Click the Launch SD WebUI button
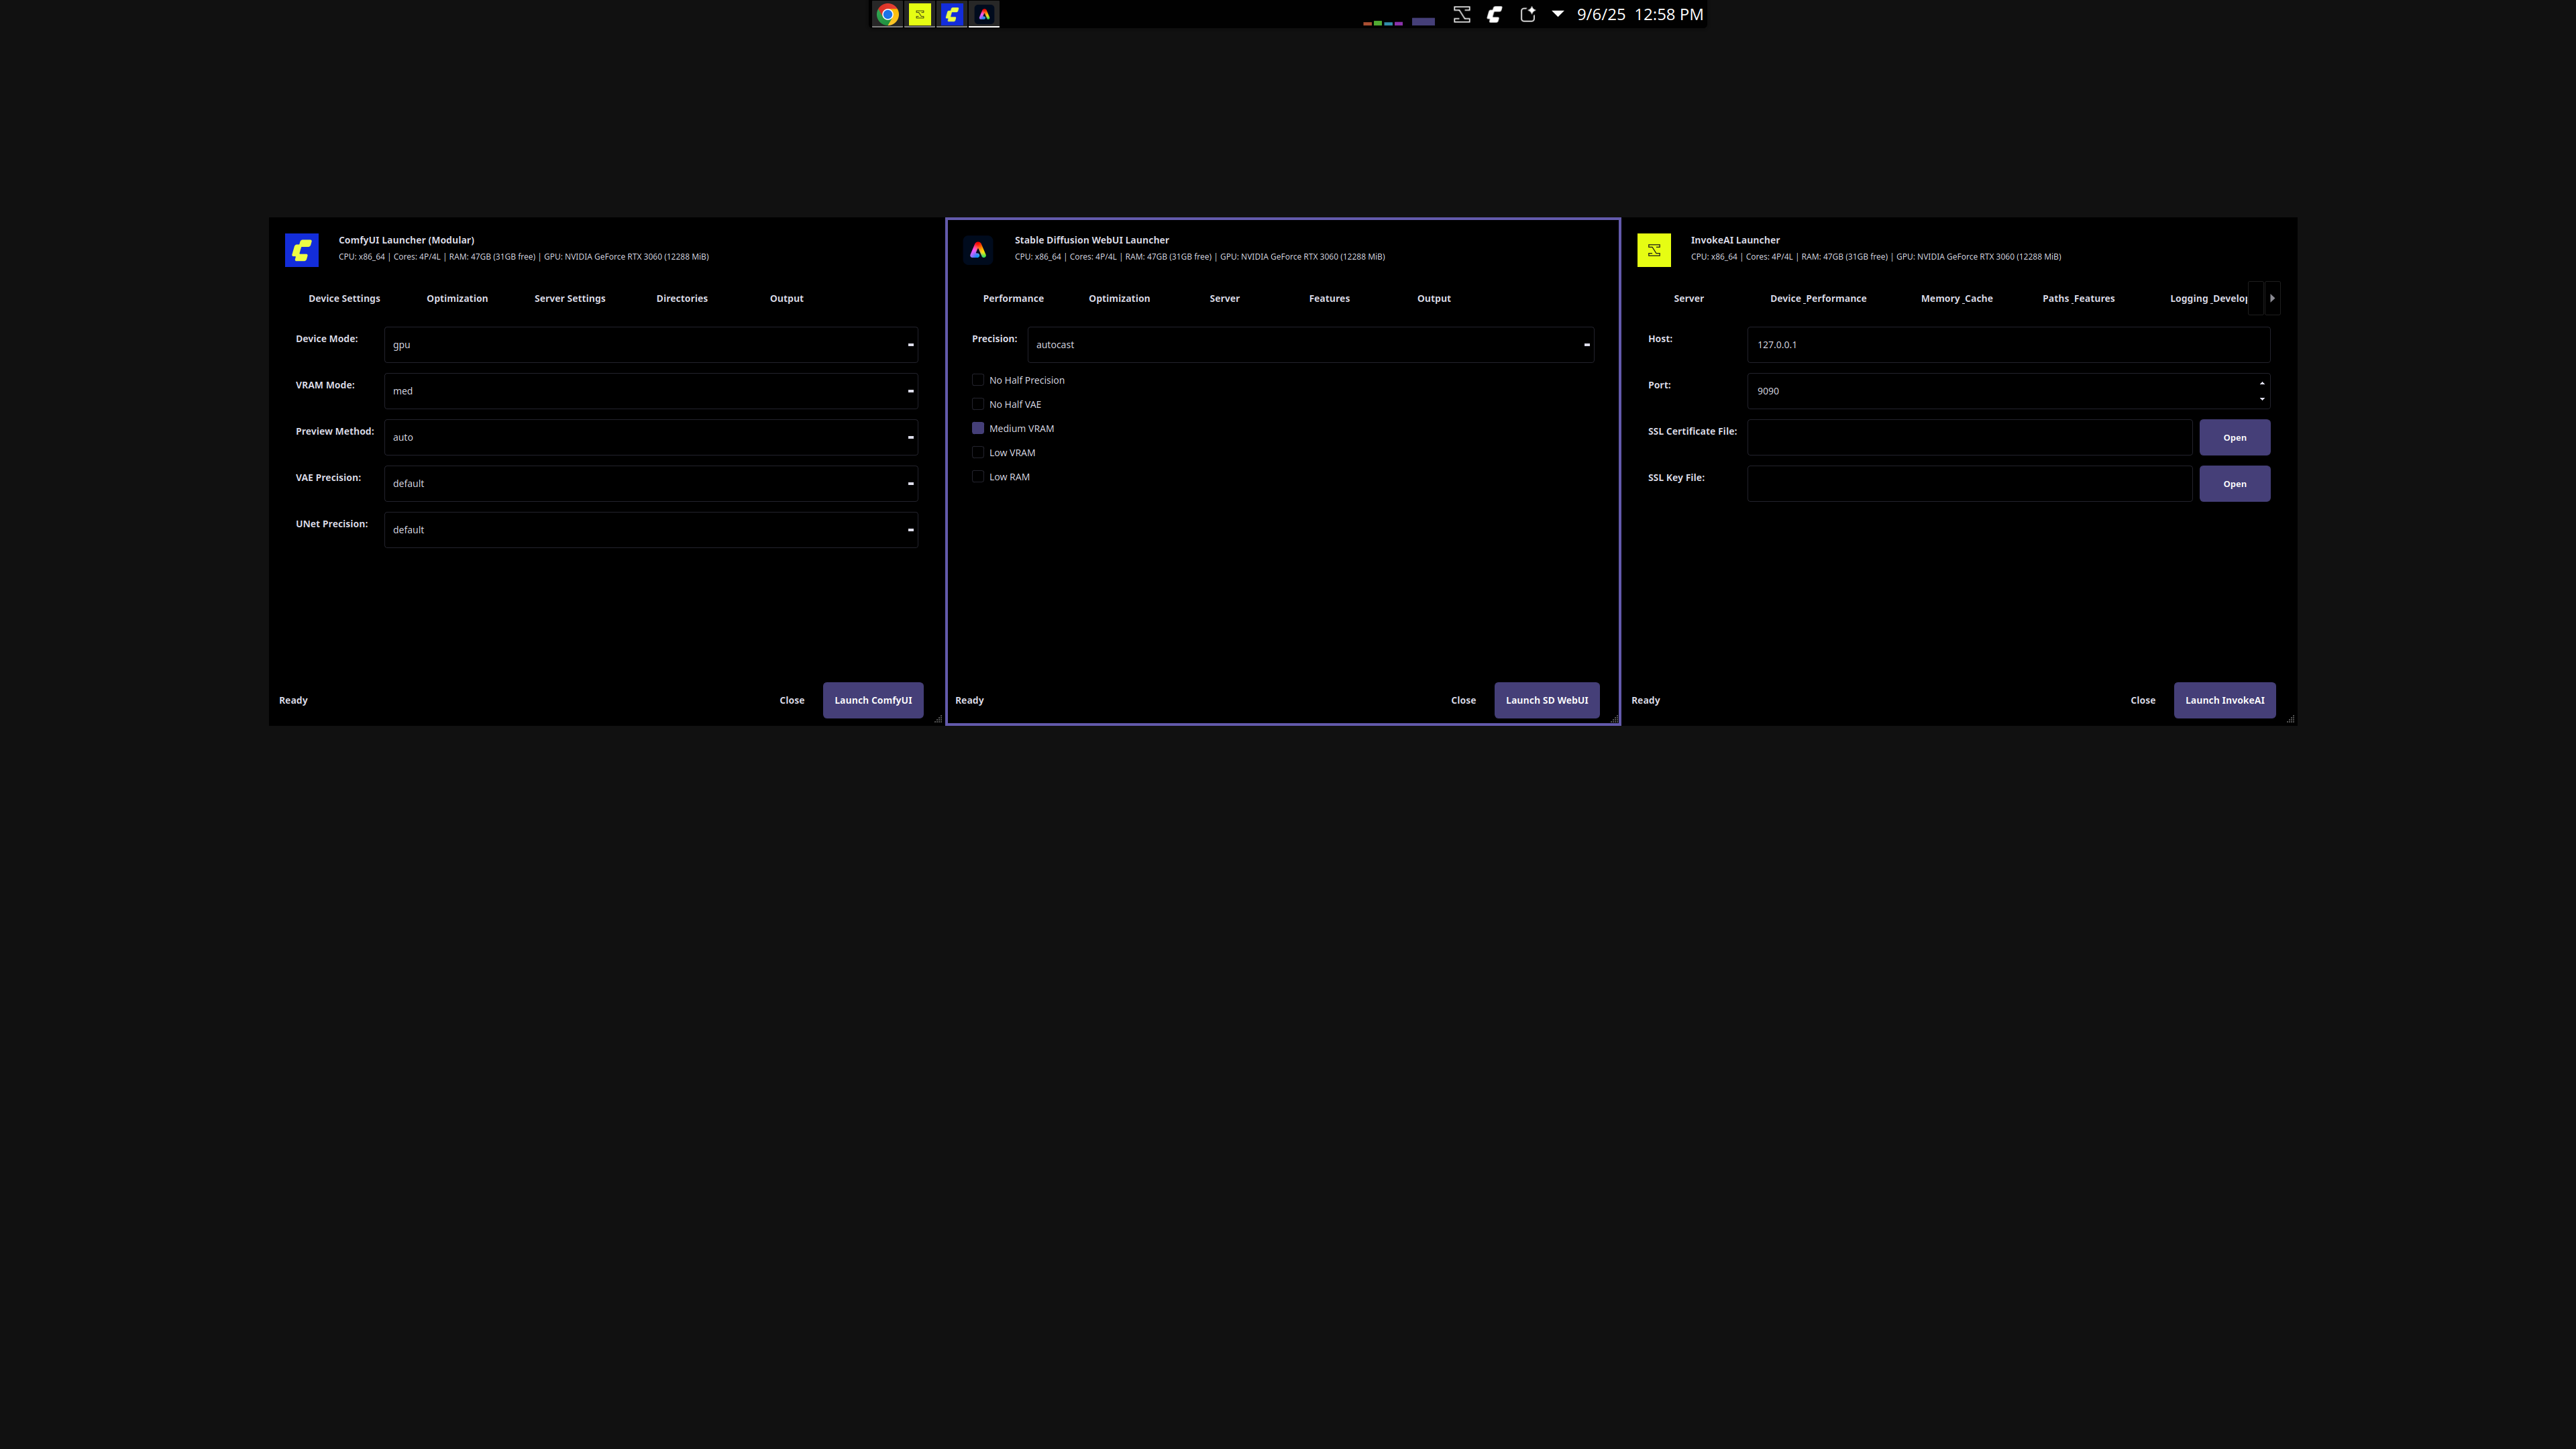 click(1547, 700)
